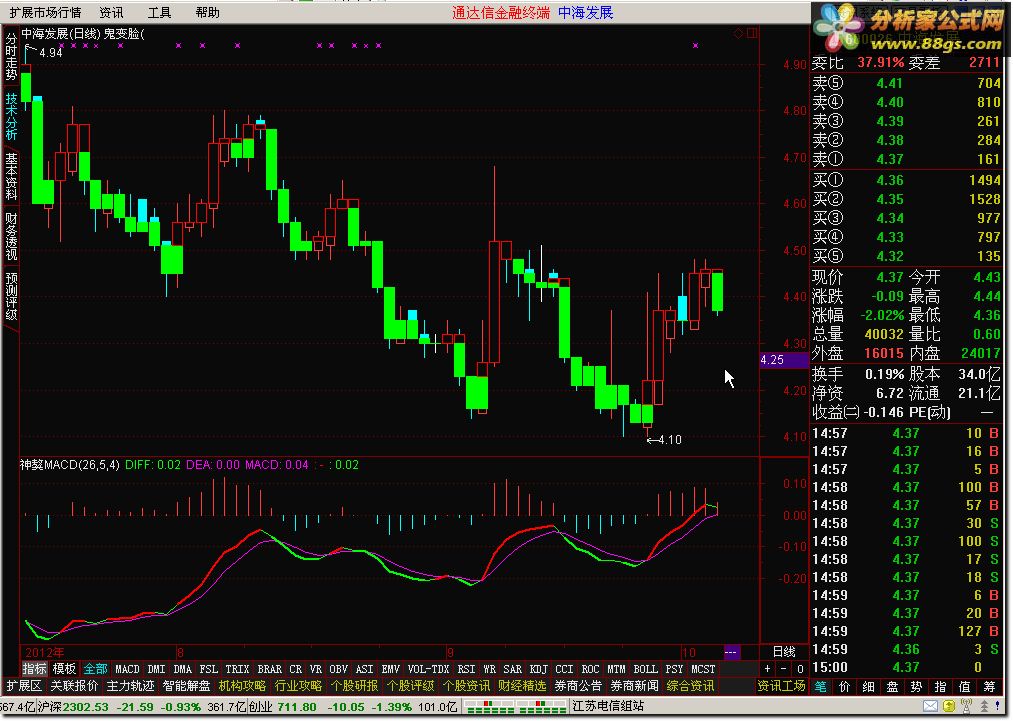The width and height of the screenshot is (1013, 721).
Task: Open the 关联报价 tab
Action: coord(75,686)
